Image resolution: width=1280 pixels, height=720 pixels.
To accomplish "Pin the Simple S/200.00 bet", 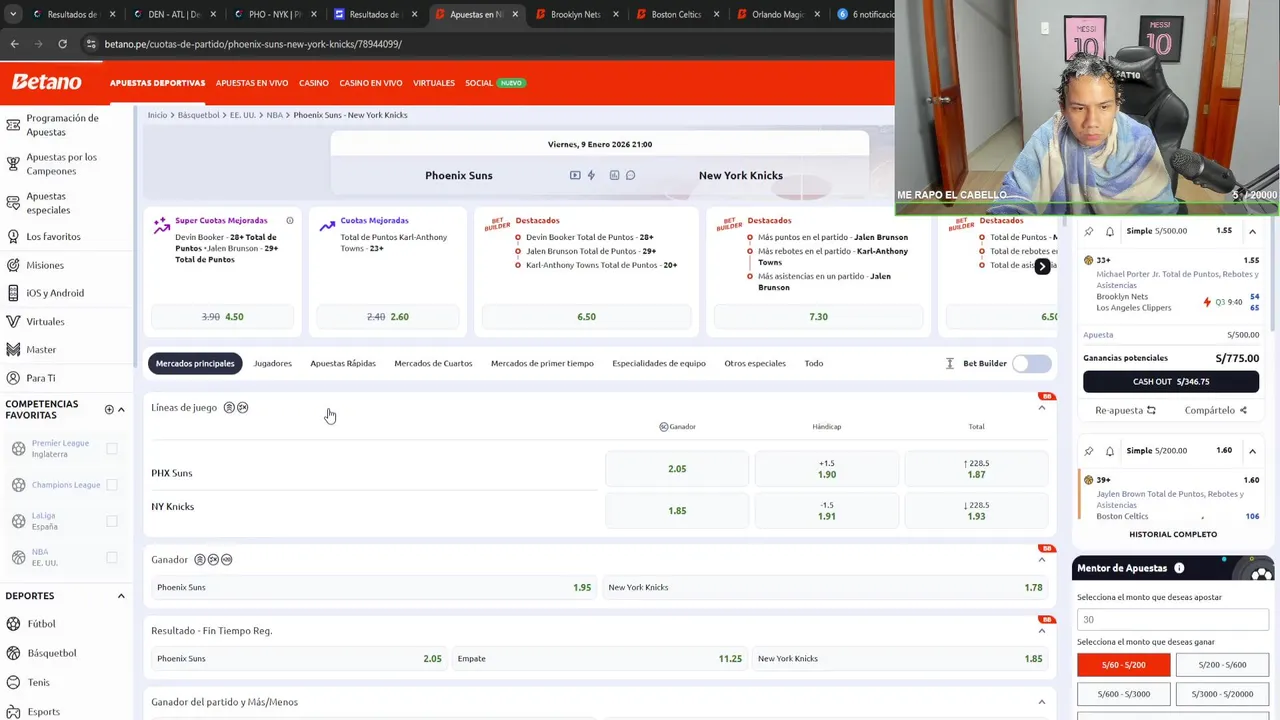I will (1089, 451).
